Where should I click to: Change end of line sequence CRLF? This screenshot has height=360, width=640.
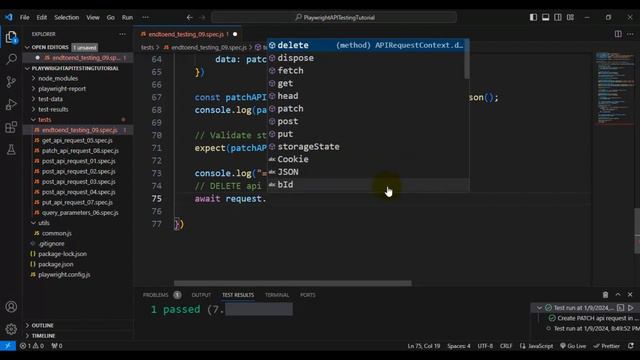pos(506,346)
